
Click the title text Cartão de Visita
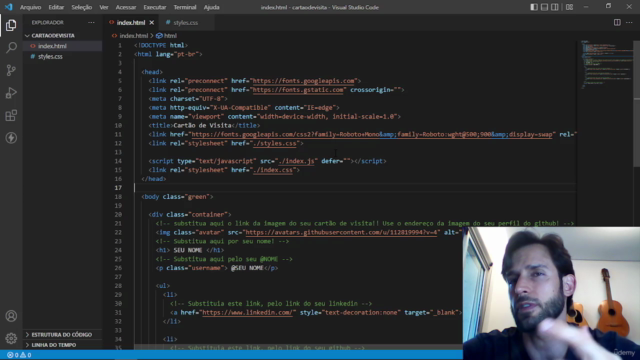(202, 125)
